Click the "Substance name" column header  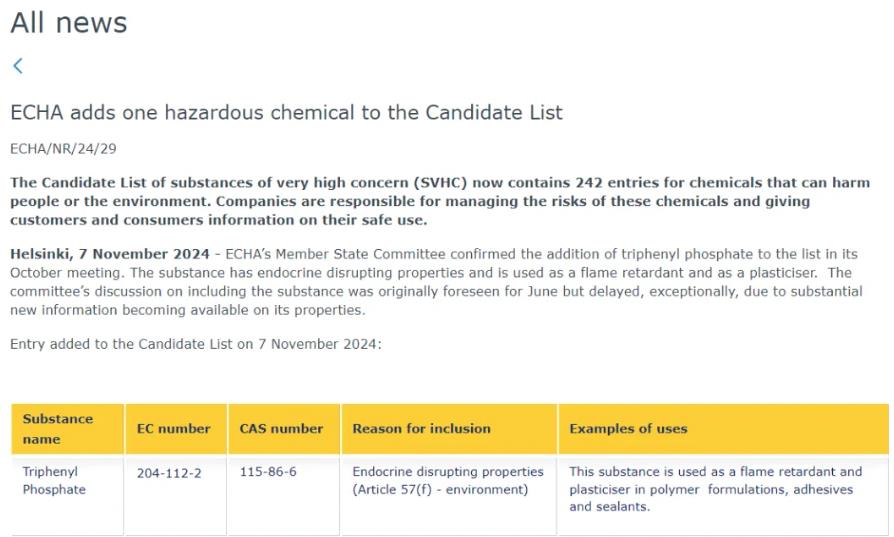[x=58, y=429]
